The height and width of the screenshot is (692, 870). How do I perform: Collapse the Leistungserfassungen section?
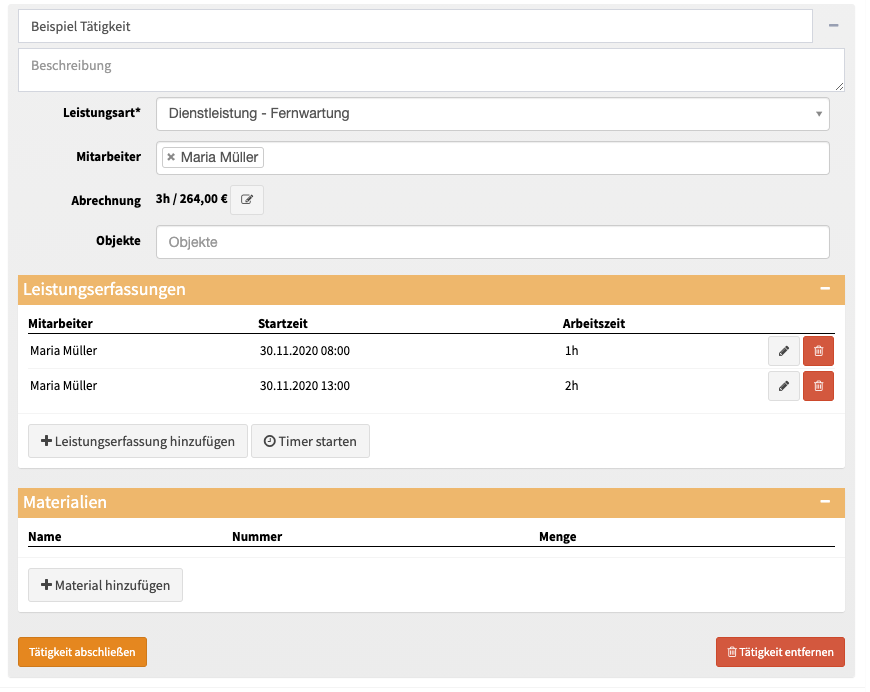point(825,289)
